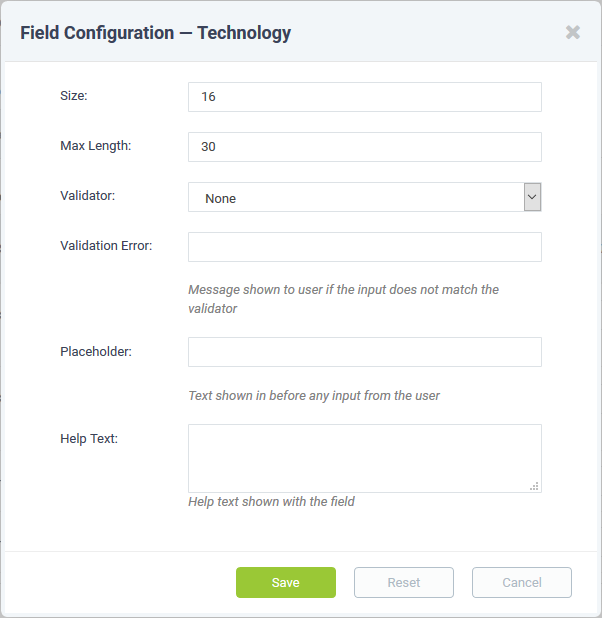Select the Placeholder input box

[365, 352]
